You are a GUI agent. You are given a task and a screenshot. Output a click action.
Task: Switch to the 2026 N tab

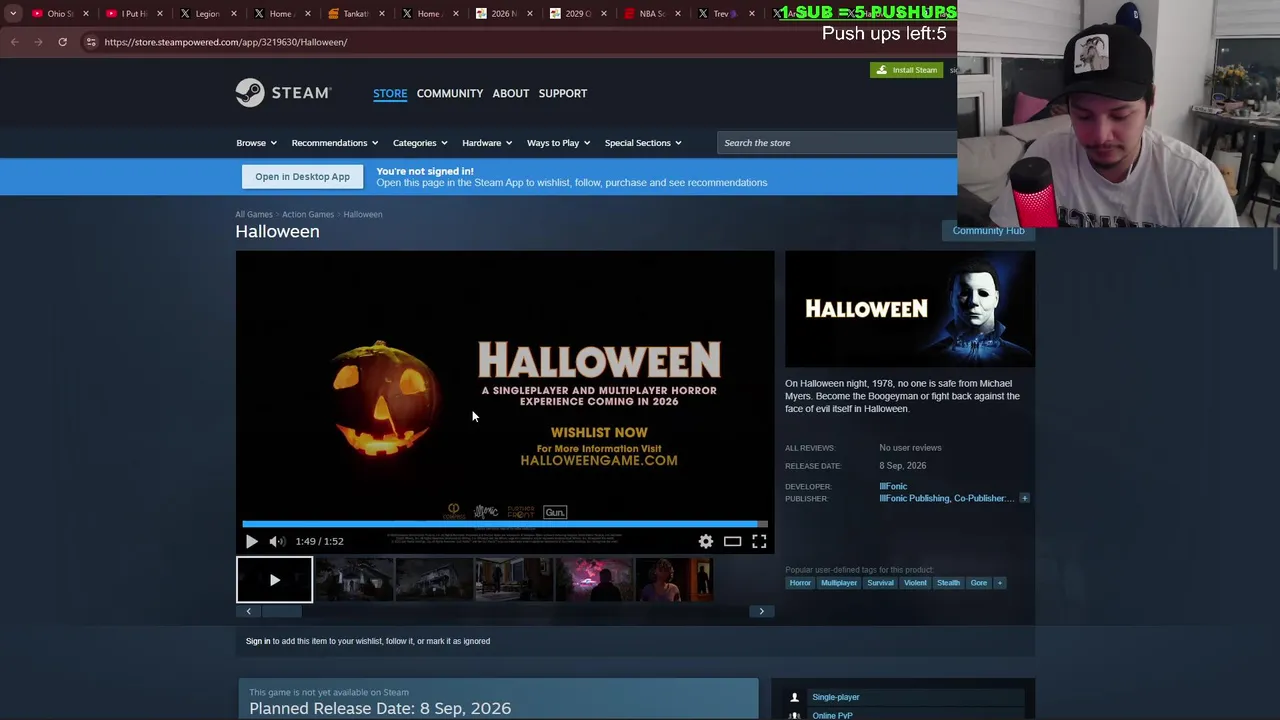[x=503, y=14]
